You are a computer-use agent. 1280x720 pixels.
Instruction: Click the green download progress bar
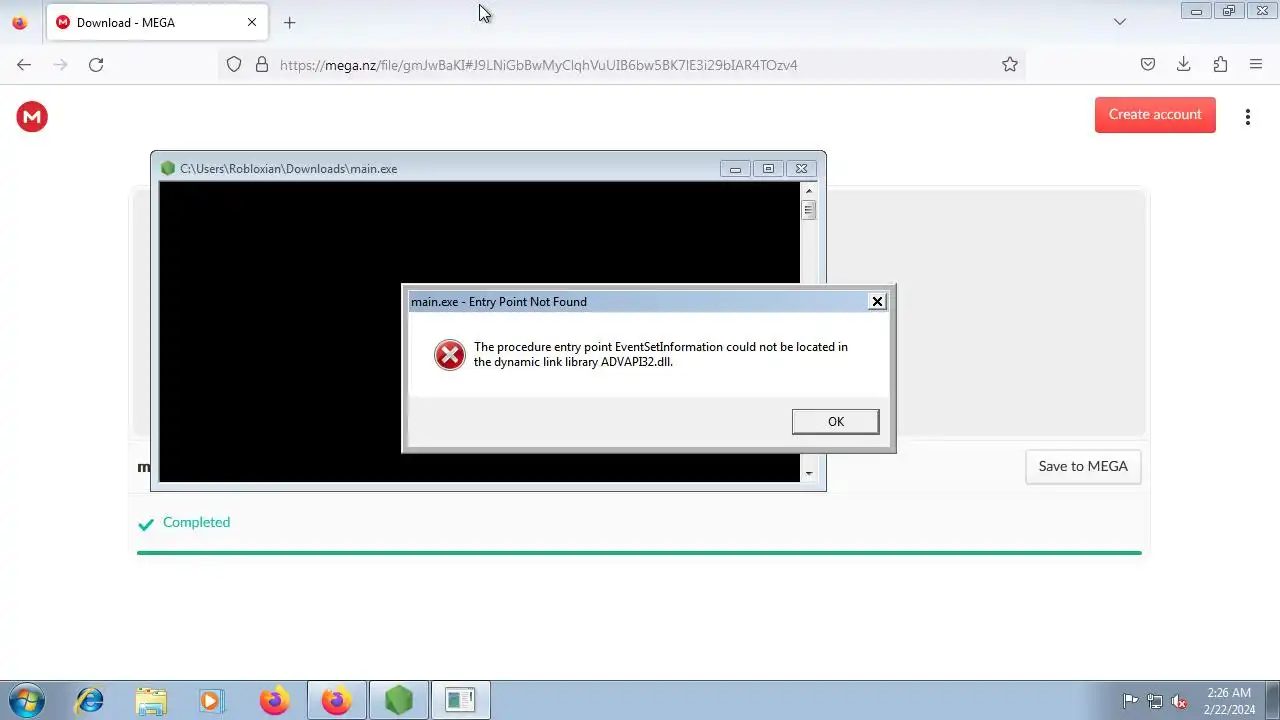(639, 552)
